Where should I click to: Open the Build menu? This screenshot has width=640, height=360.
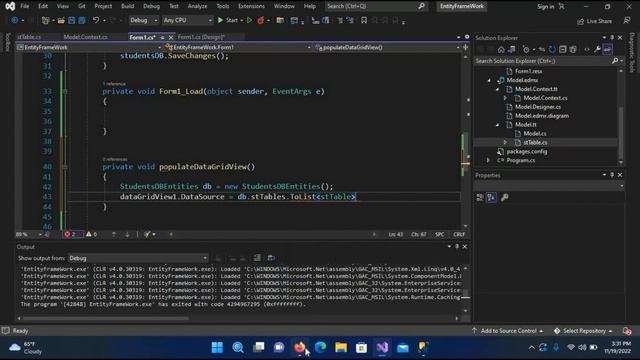point(127,6)
